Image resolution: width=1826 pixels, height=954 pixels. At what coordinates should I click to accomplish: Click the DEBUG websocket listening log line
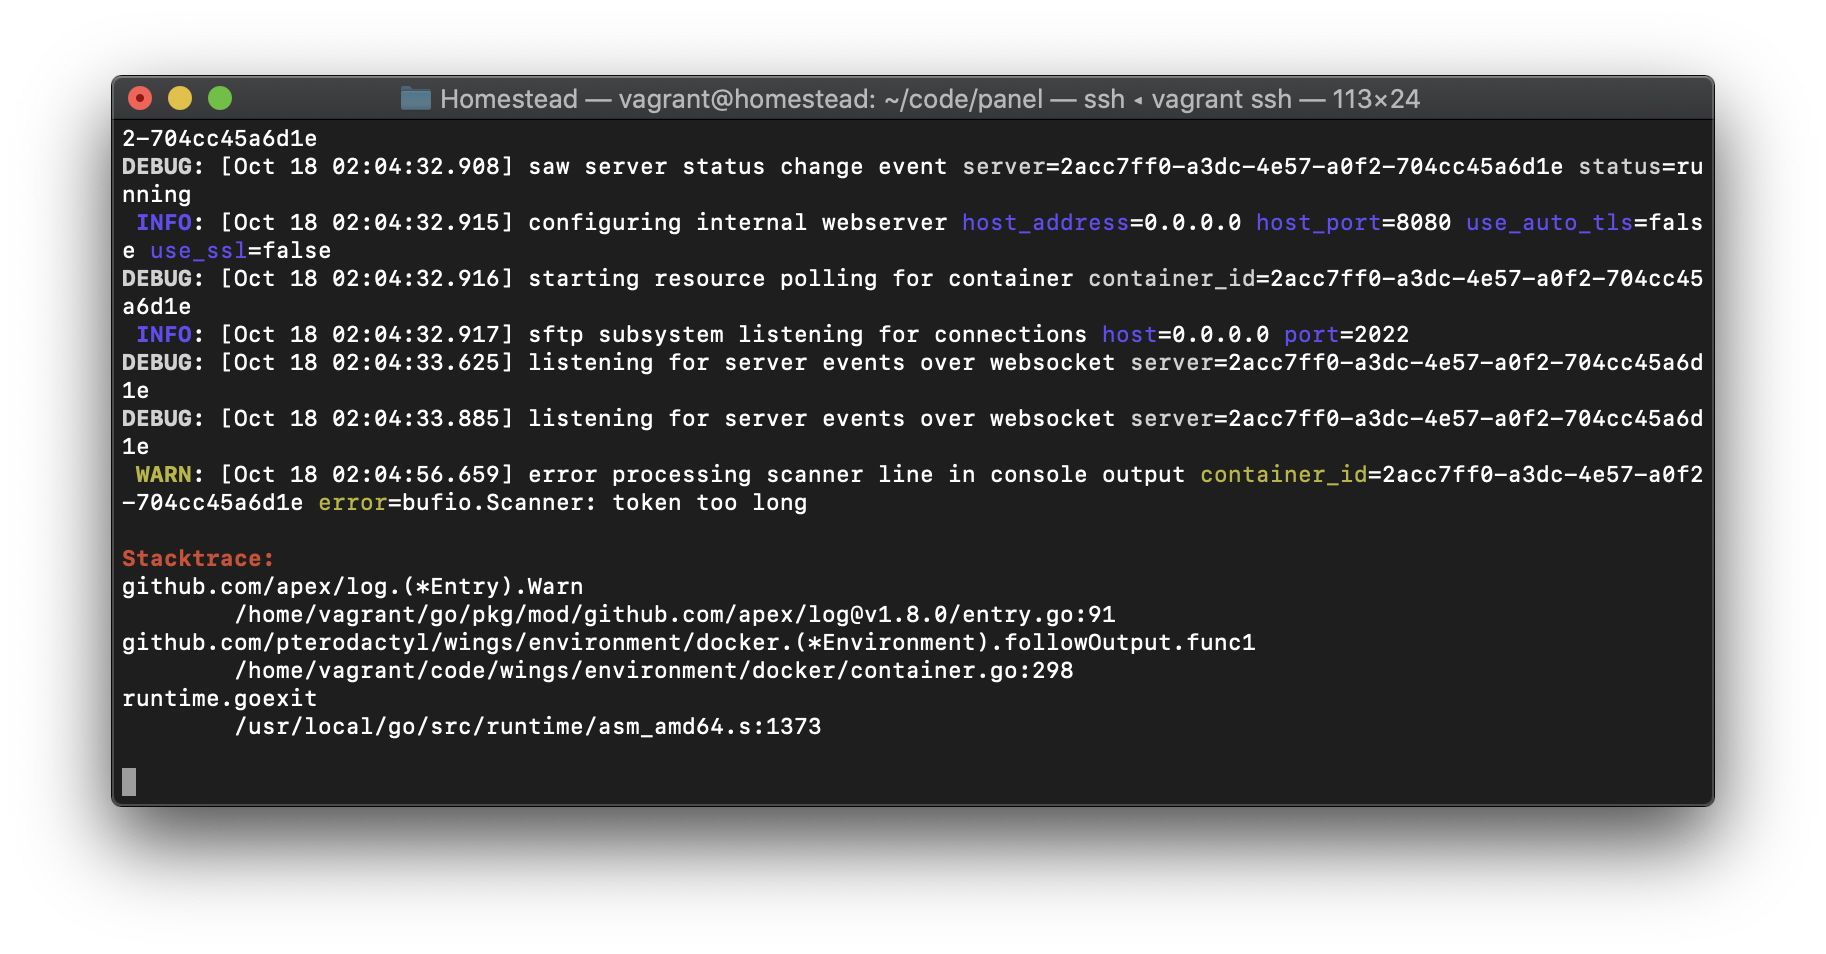point(700,362)
